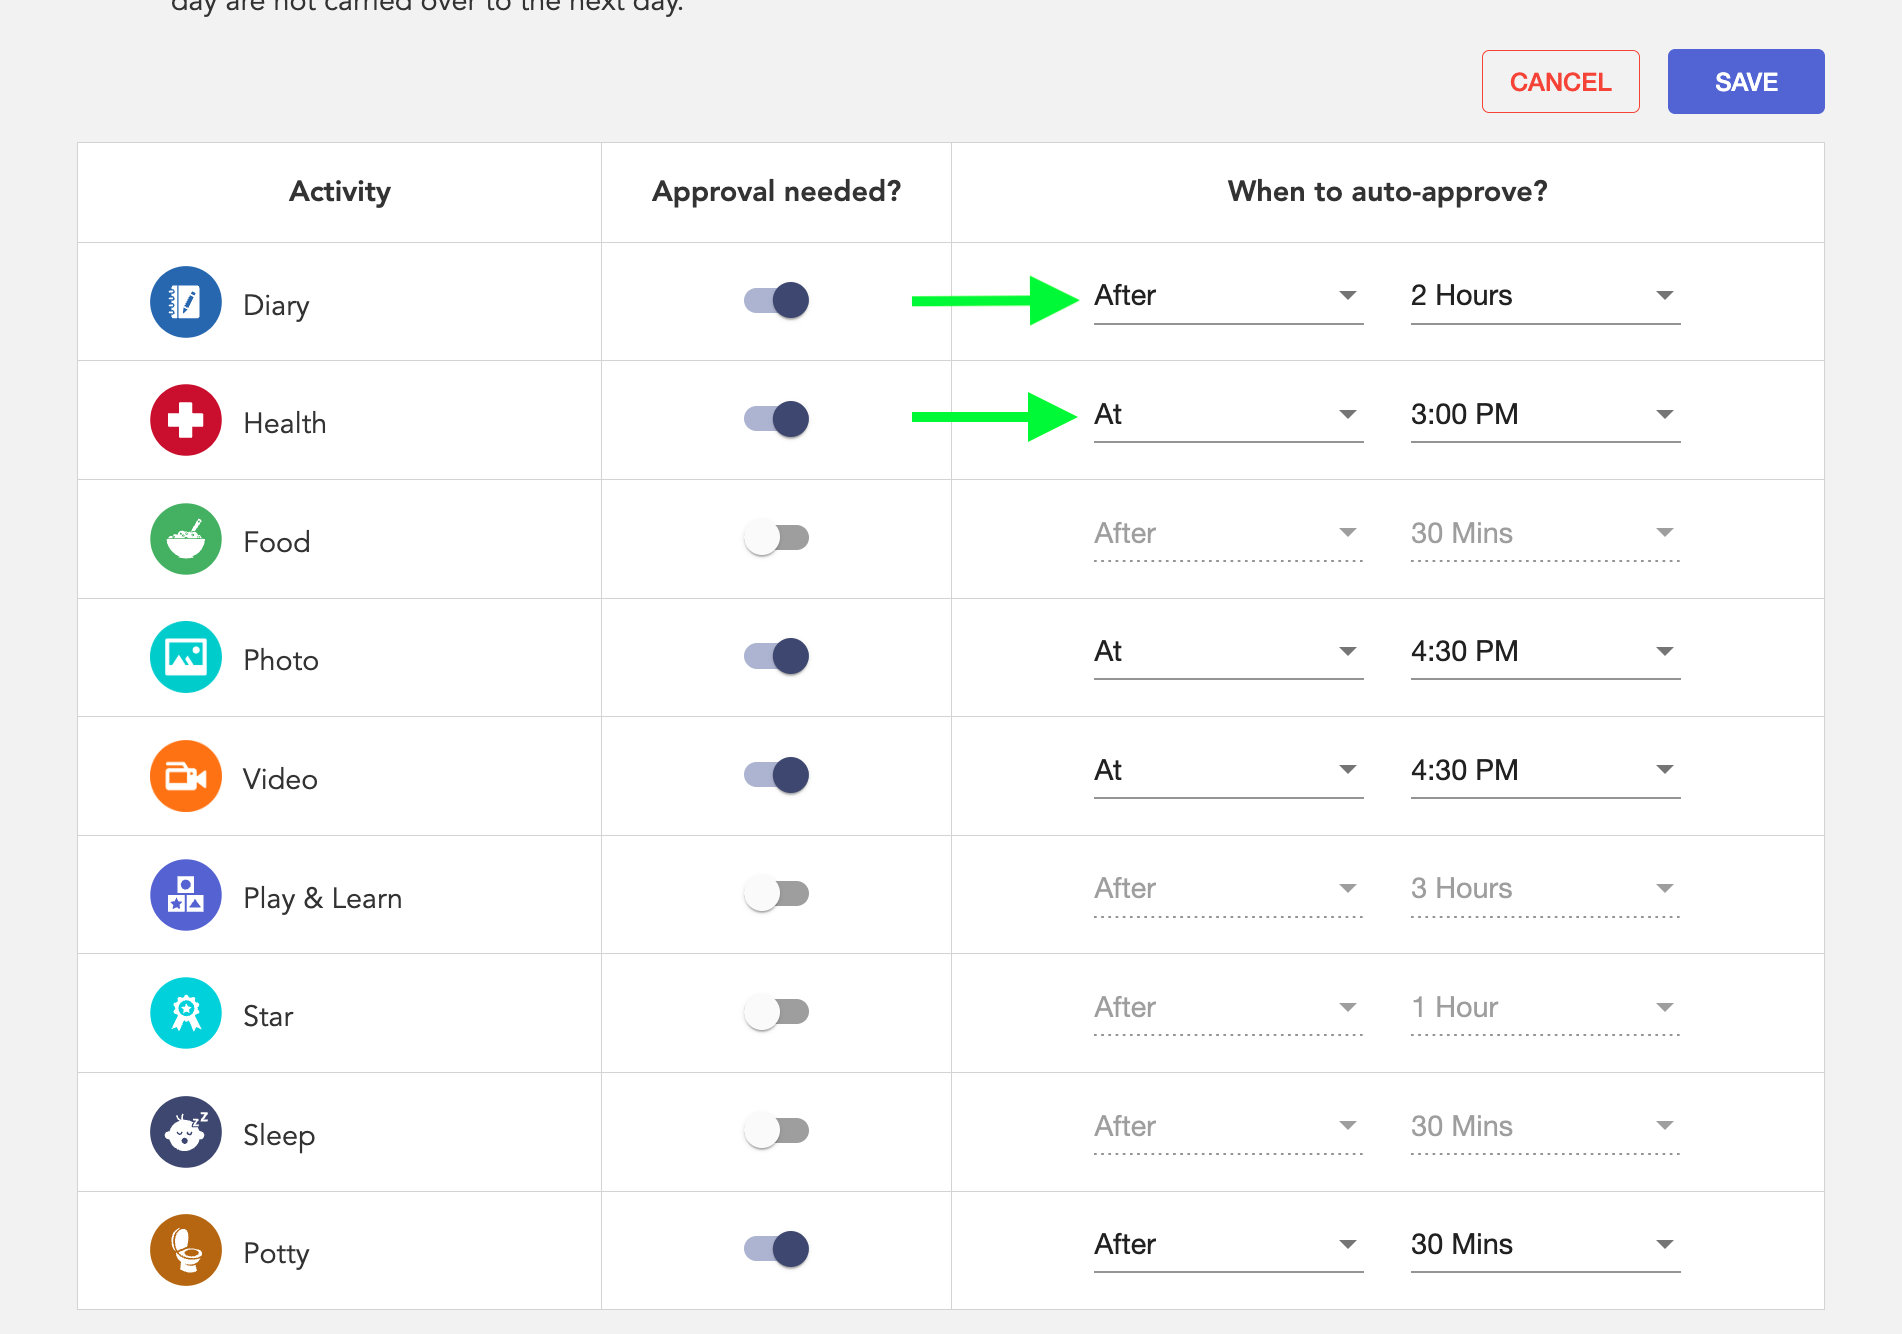This screenshot has height=1334, width=1902.
Task: Click the red Health cross icon
Action: click(x=186, y=420)
